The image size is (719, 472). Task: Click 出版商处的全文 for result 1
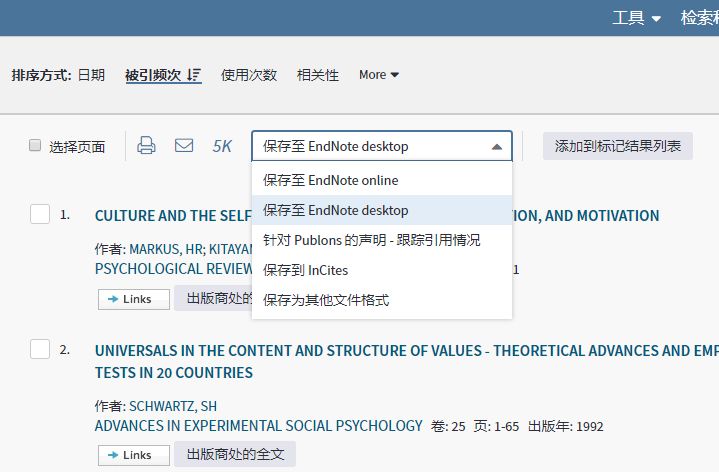coord(213,298)
